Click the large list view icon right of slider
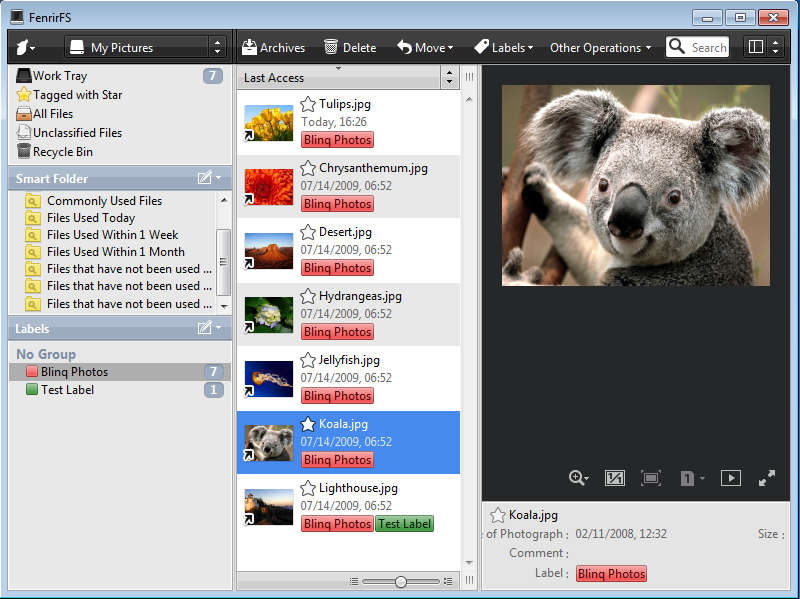 [448, 581]
